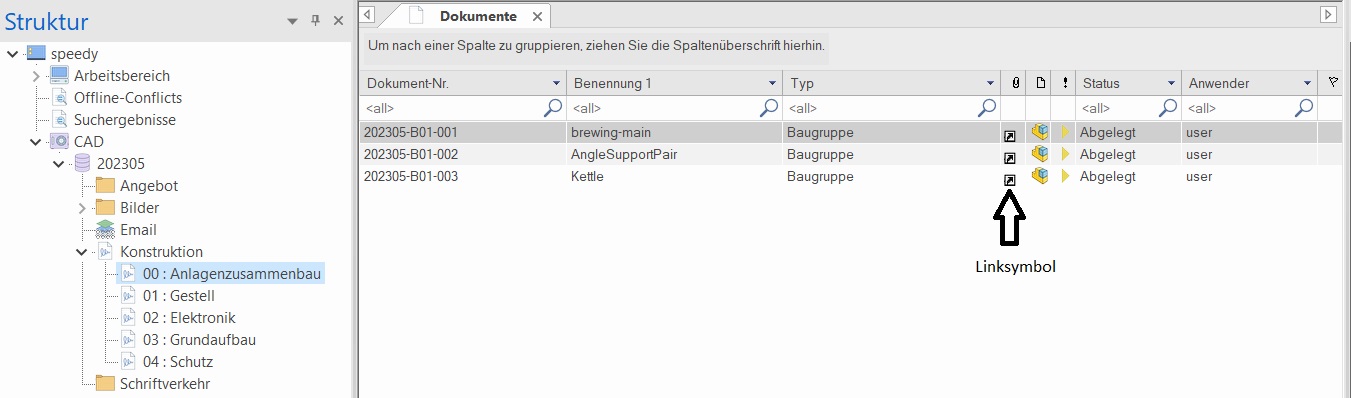Collapse the Konstruktion node
This screenshot has height=398, width=1351.
point(82,252)
